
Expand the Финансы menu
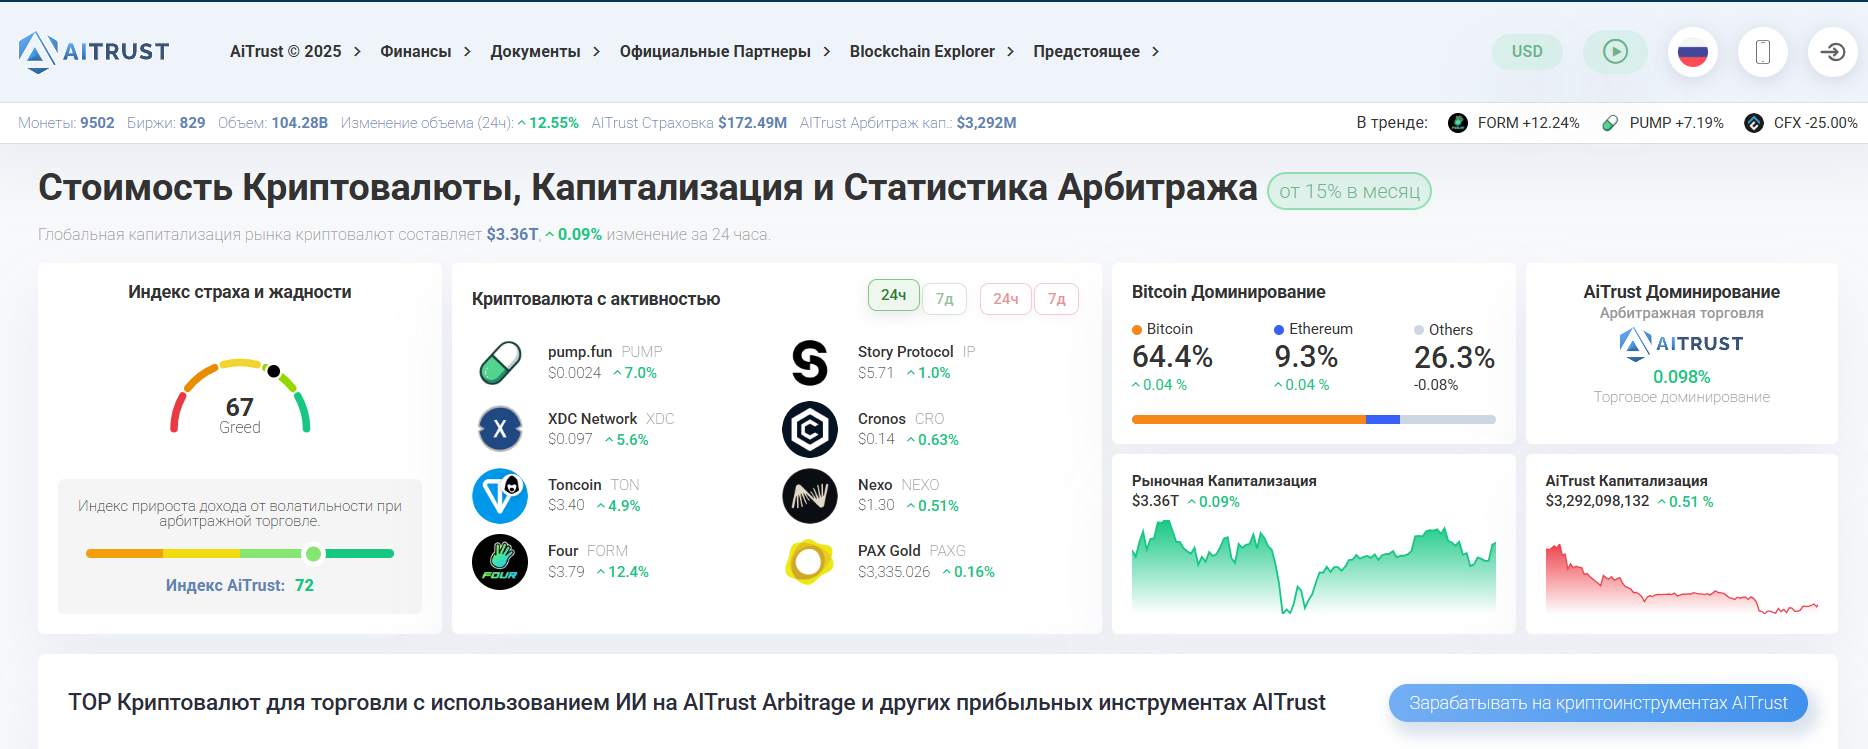(x=425, y=52)
